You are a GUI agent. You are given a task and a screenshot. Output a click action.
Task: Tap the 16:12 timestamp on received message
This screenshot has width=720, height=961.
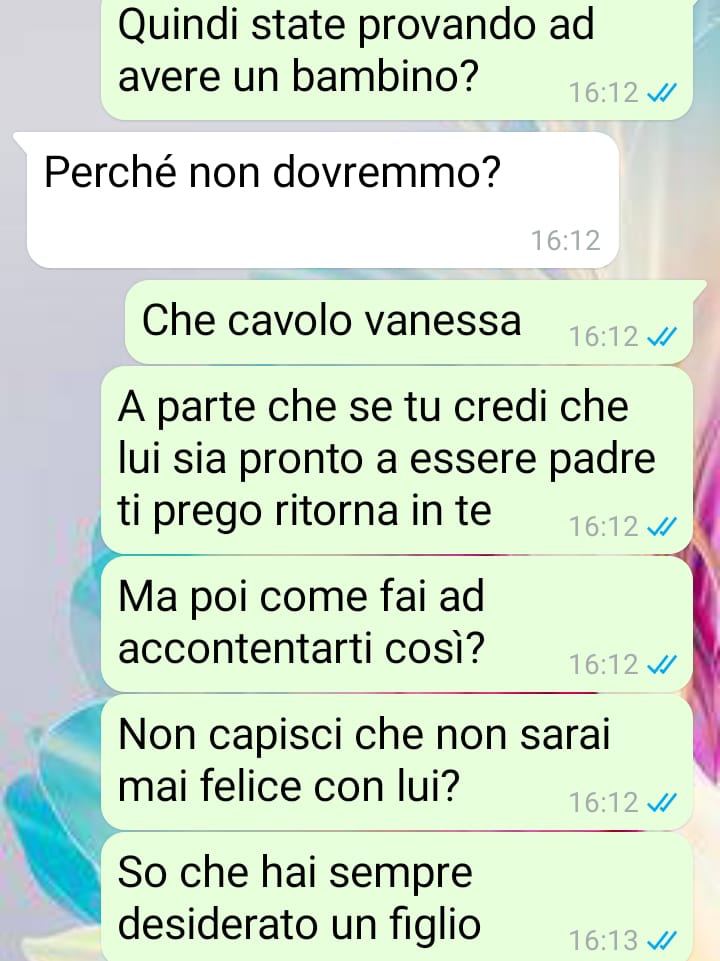565,240
